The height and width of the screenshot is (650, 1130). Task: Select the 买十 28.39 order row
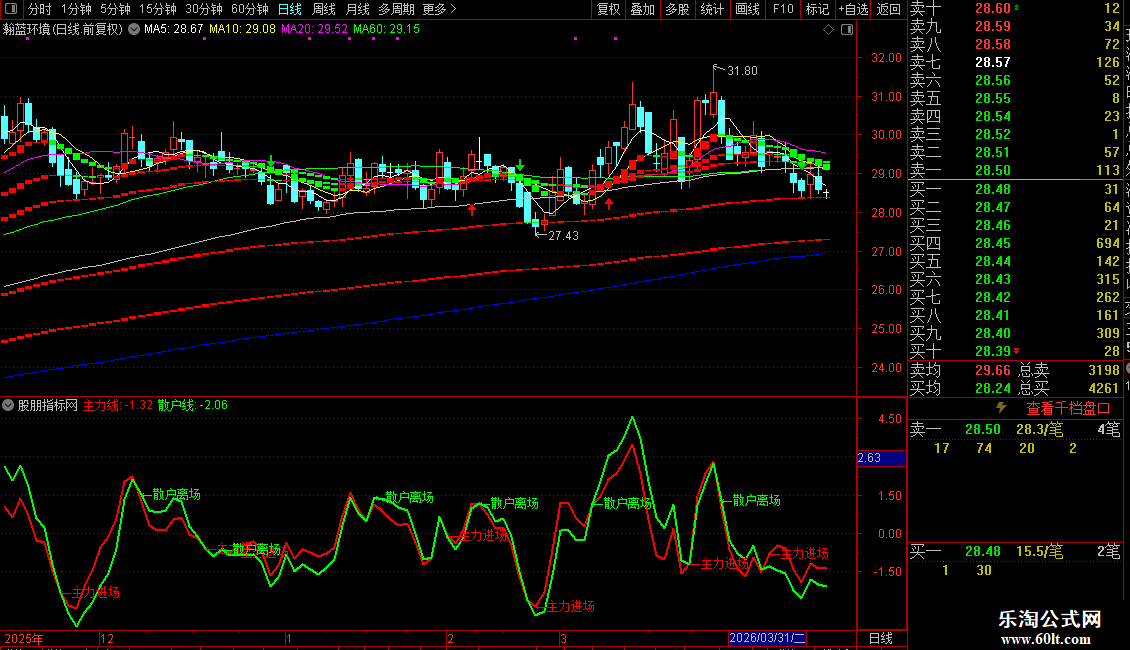click(x=1015, y=352)
